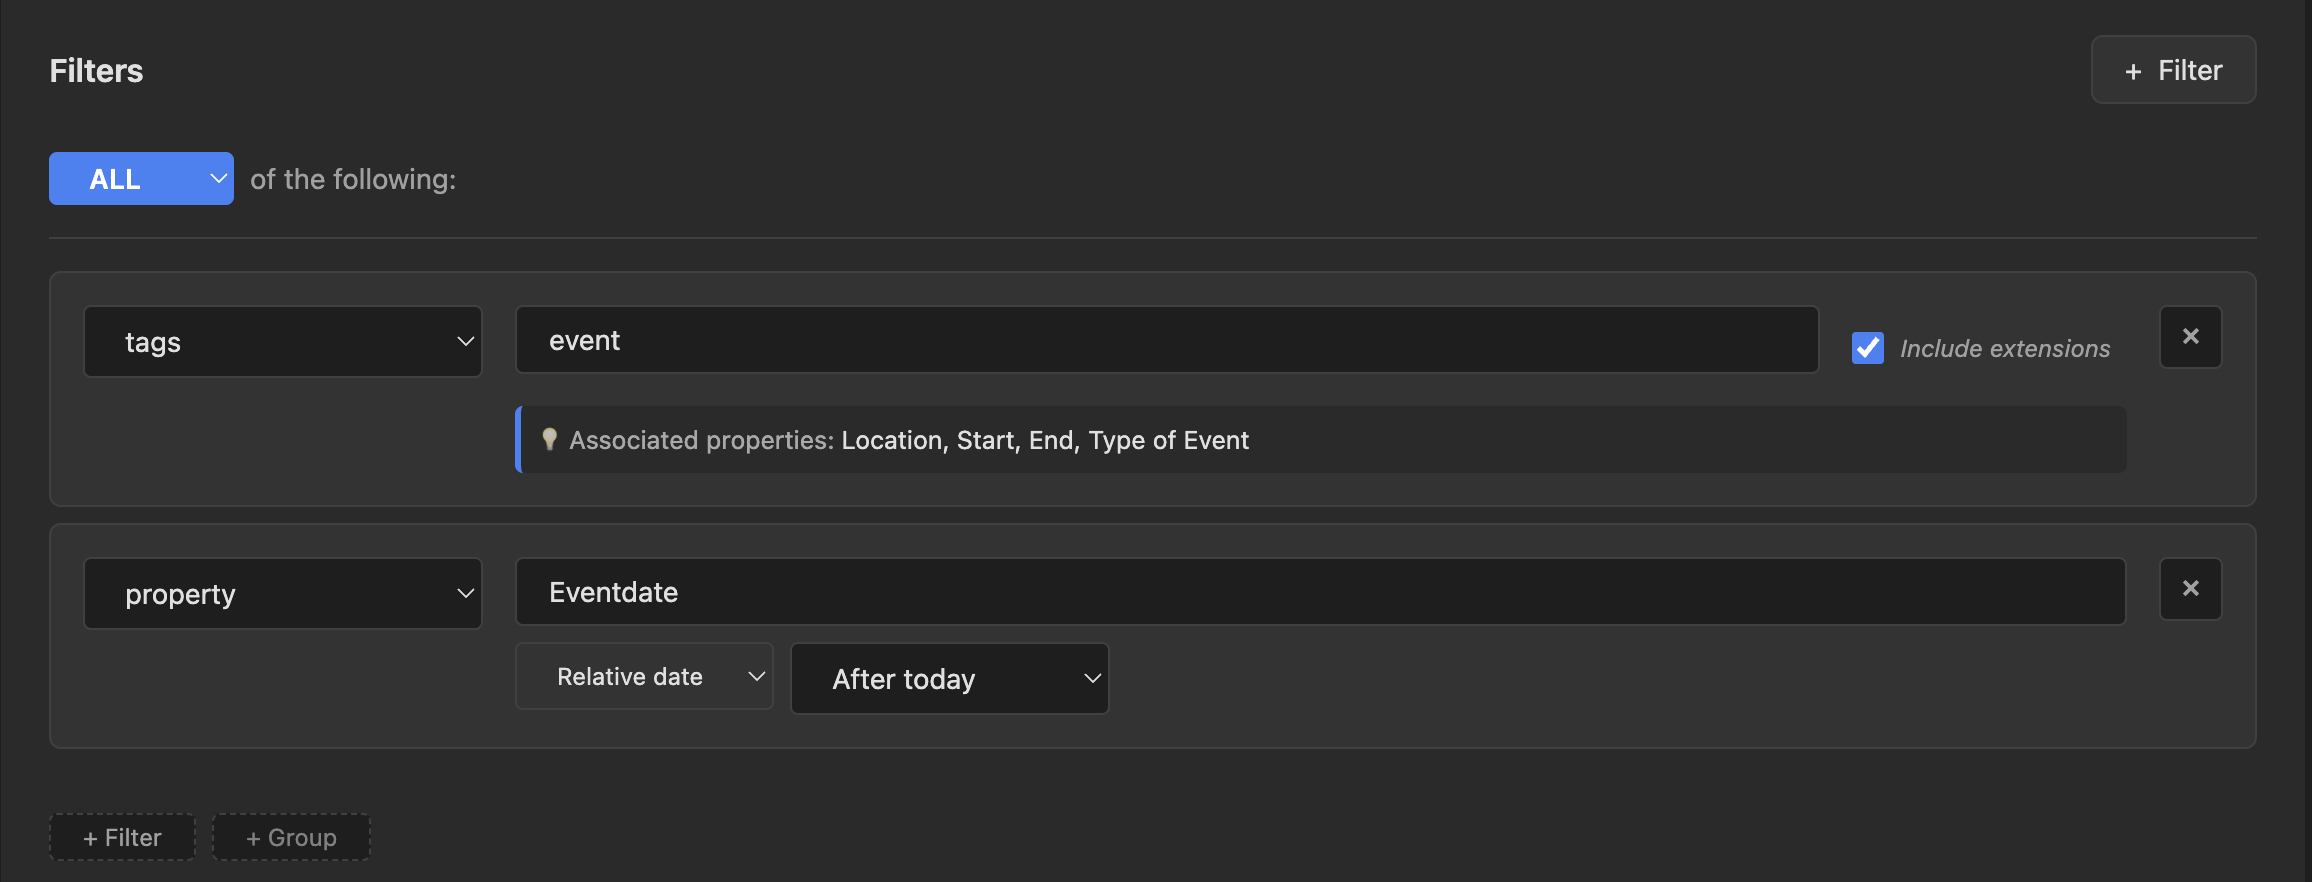The height and width of the screenshot is (882, 2312).
Task: Click into the event tag input field
Action: pos(1166,340)
